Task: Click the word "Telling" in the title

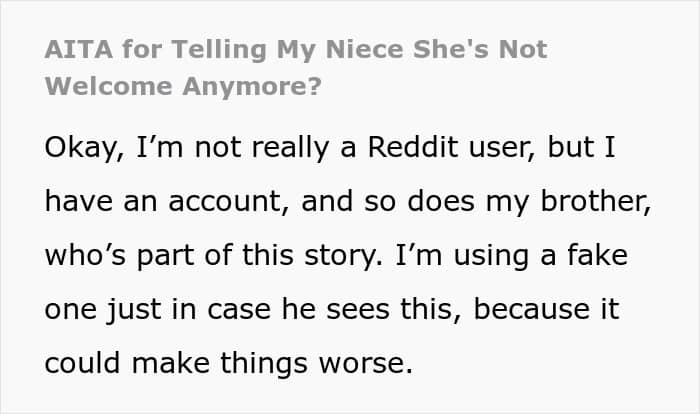Action: point(219,50)
